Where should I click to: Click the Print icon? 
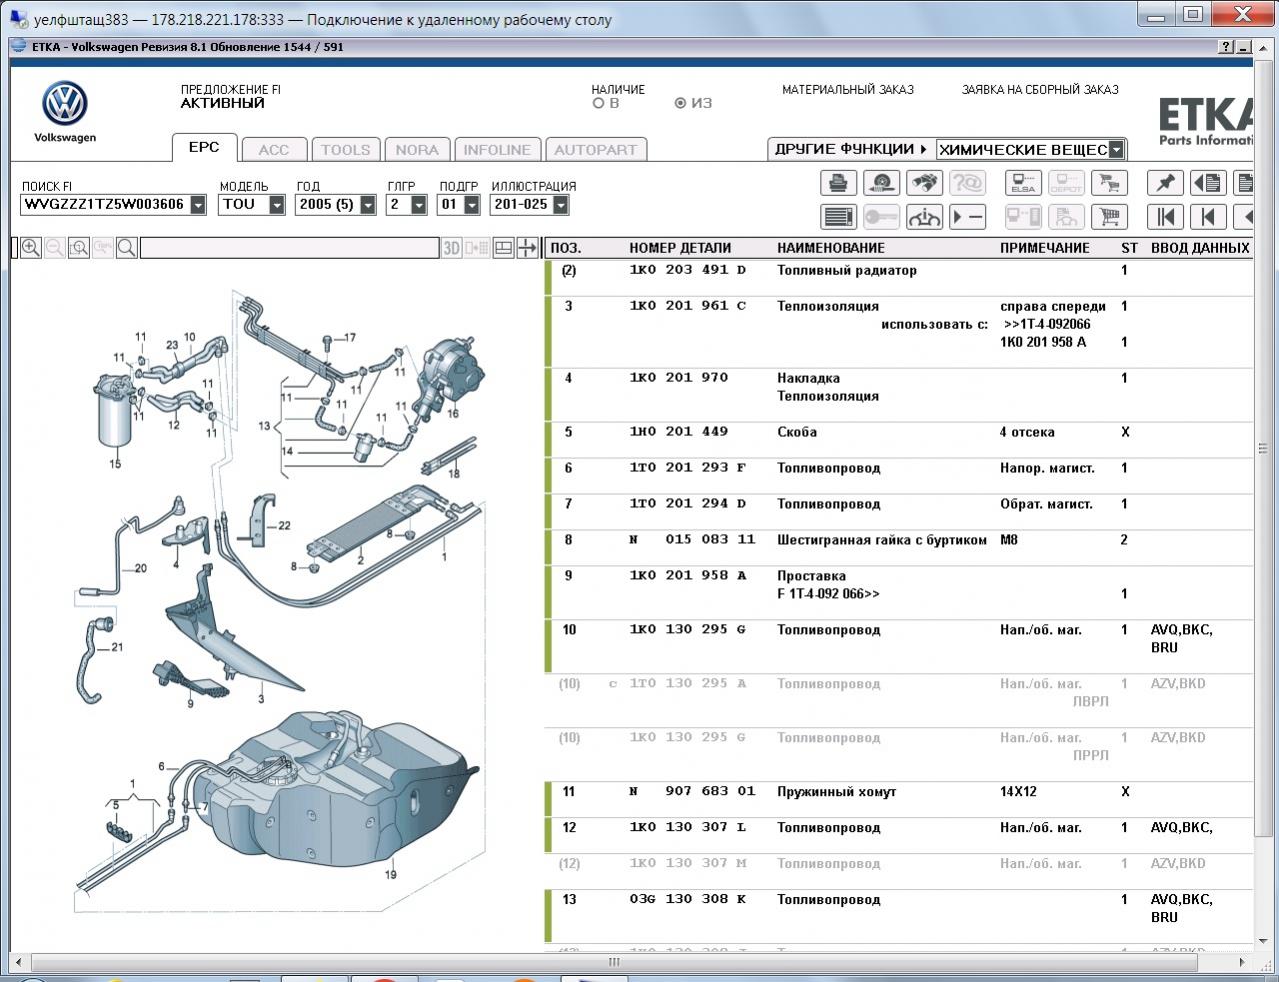838,183
